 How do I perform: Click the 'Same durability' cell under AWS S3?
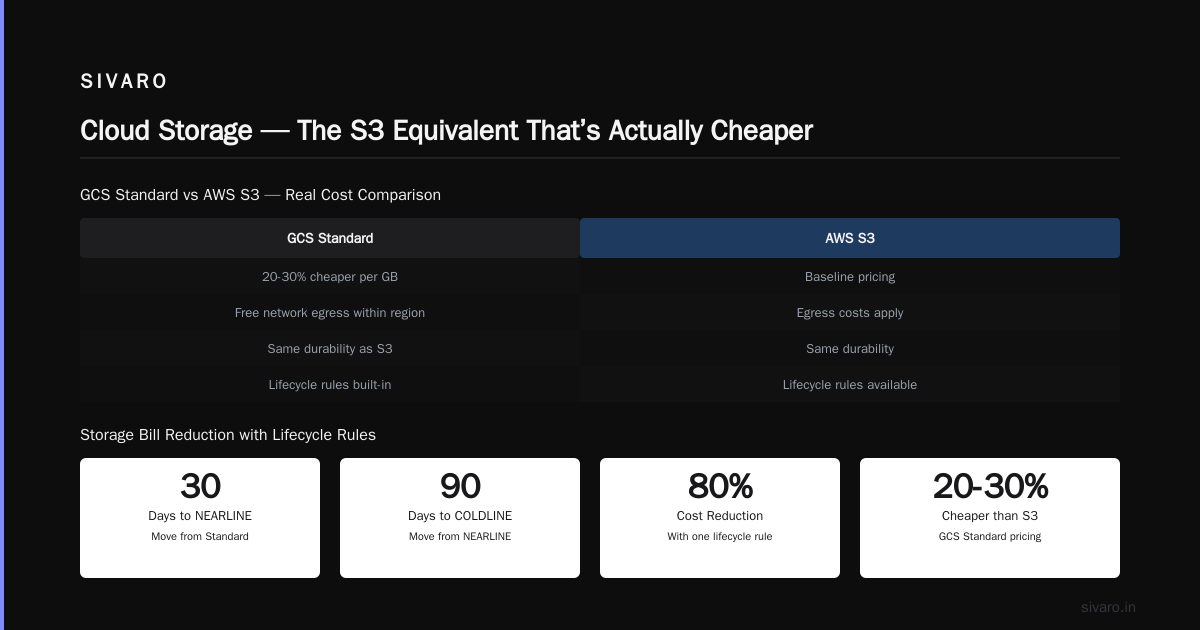tap(850, 348)
